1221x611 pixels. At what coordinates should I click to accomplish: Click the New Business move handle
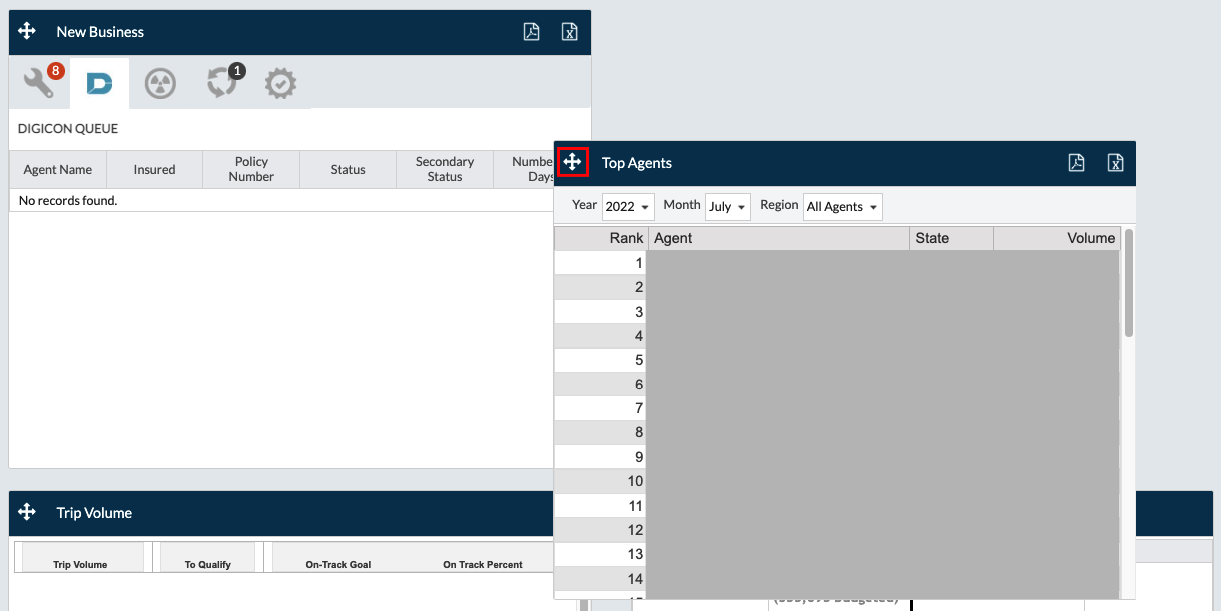26,31
